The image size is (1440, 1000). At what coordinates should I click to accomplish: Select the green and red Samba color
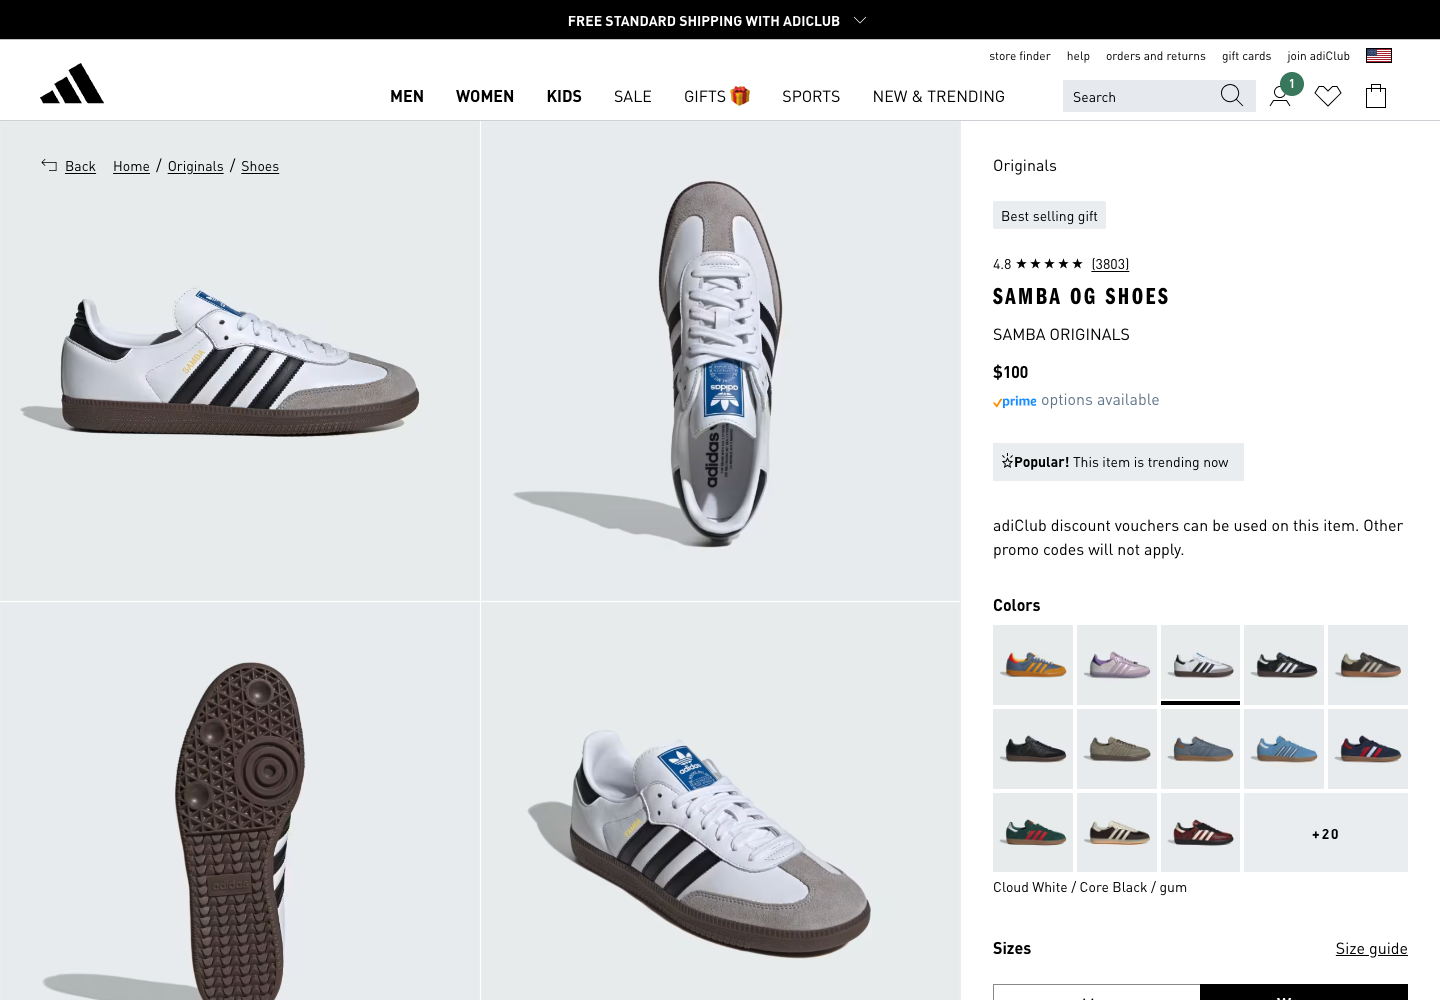(1033, 833)
